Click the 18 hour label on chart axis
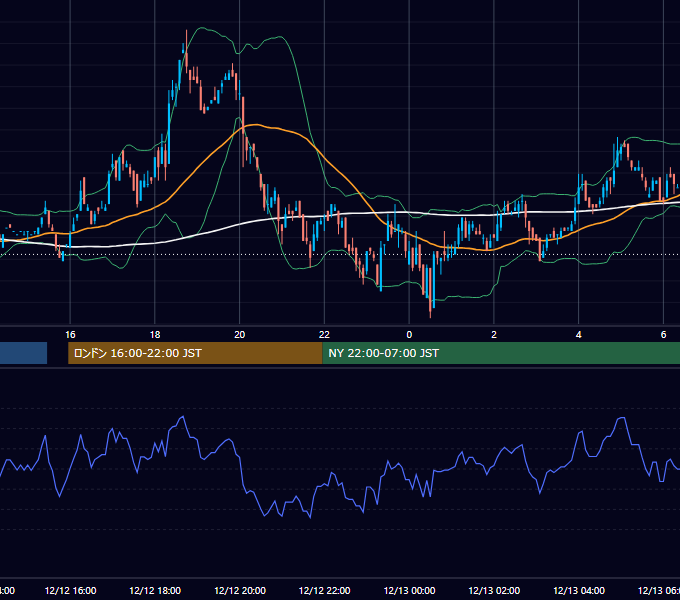Screen dimensions: 680x600 [155, 335]
